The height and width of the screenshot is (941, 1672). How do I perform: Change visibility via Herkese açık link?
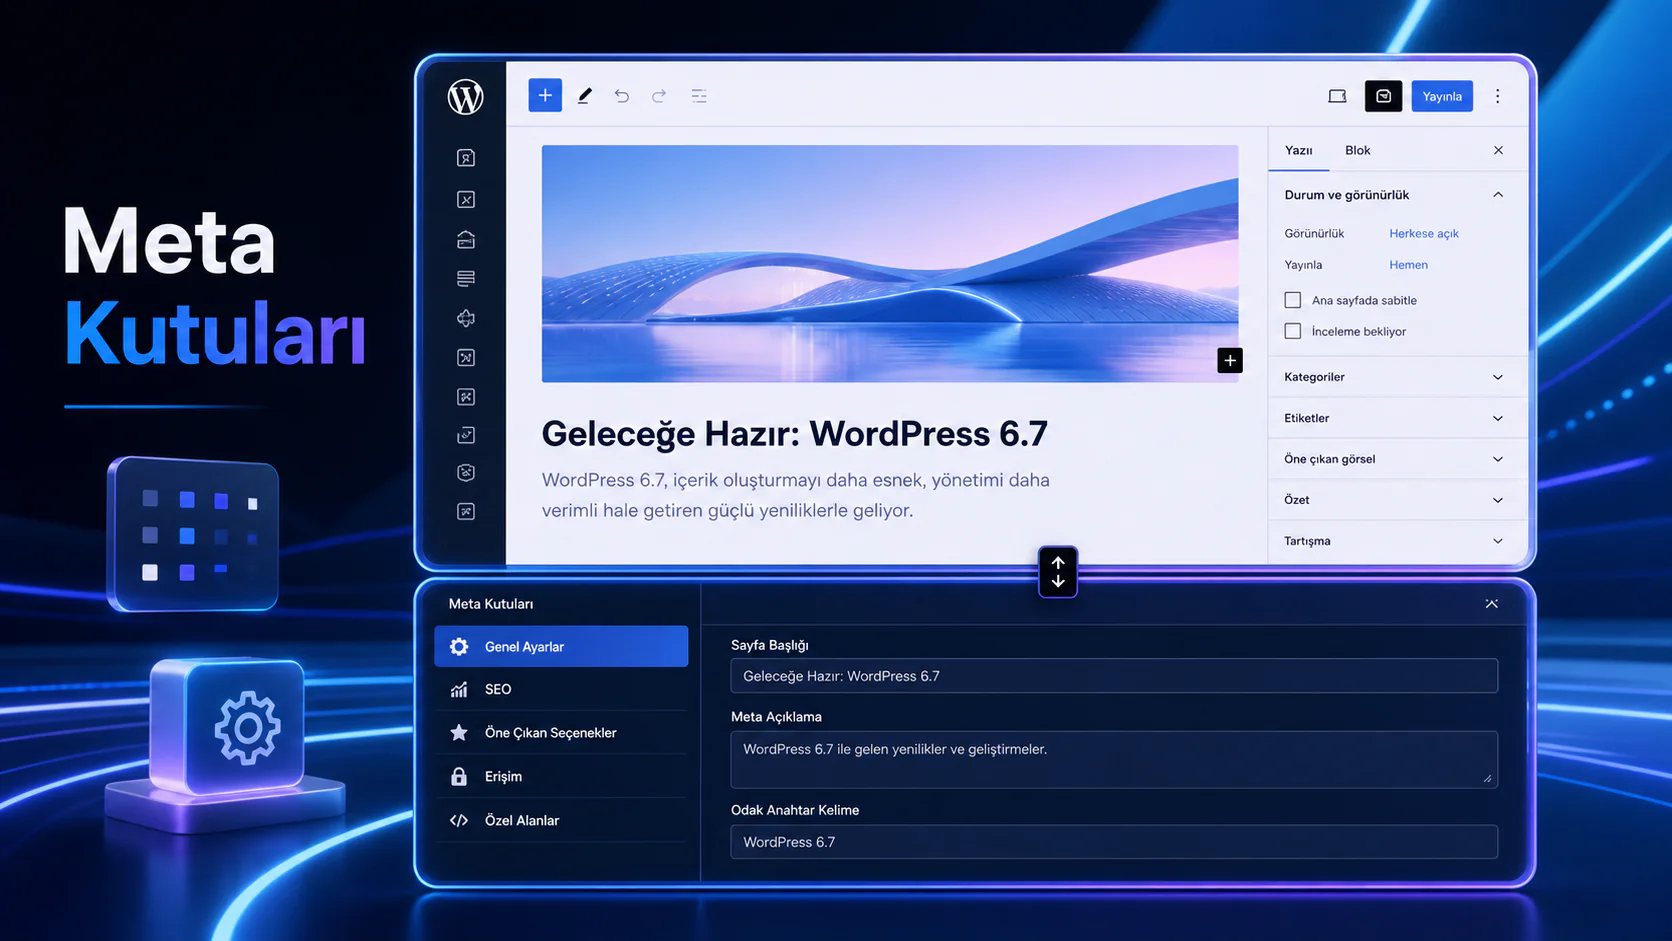pyautogui.click(x=1424, y=233)
